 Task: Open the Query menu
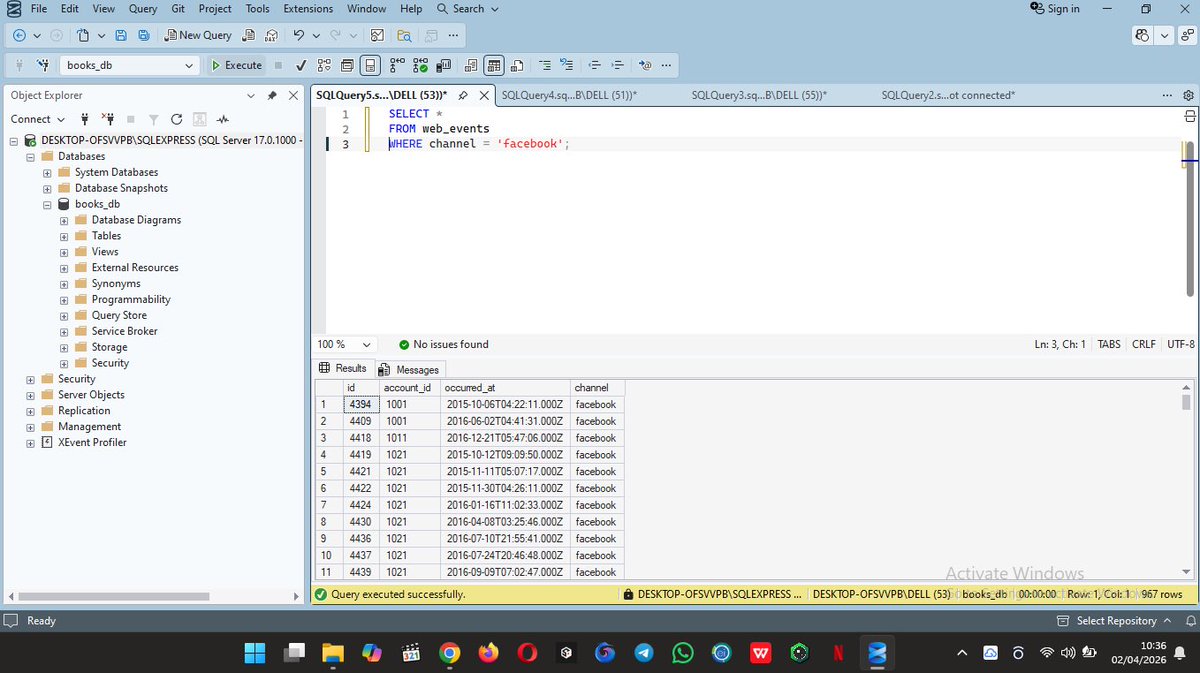[x=143, y=9]
